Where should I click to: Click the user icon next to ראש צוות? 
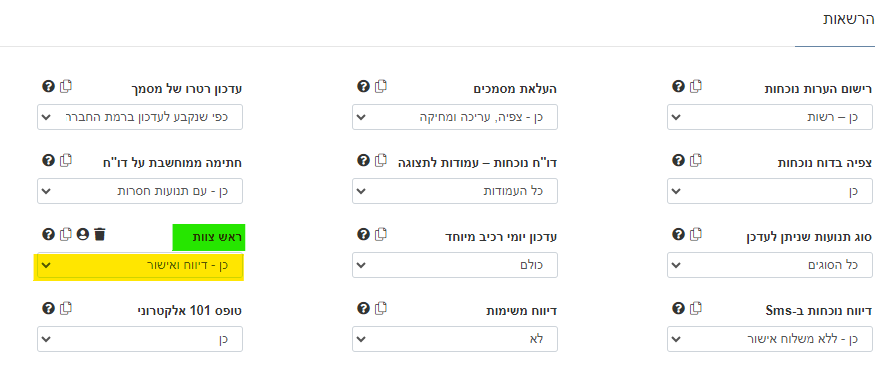click(83, 234)
